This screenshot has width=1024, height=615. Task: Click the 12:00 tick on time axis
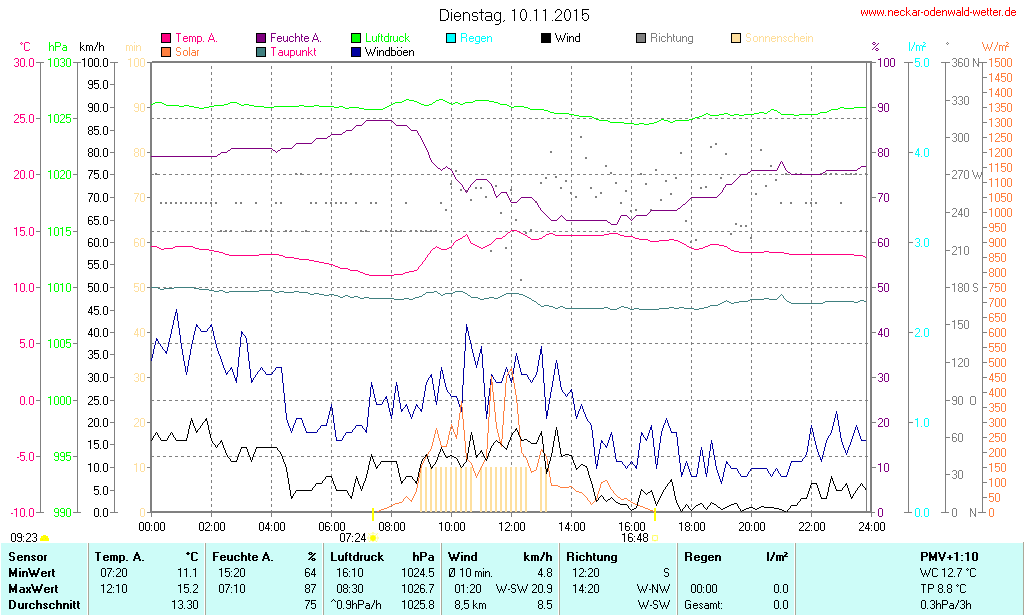click(x=512, y=526)
